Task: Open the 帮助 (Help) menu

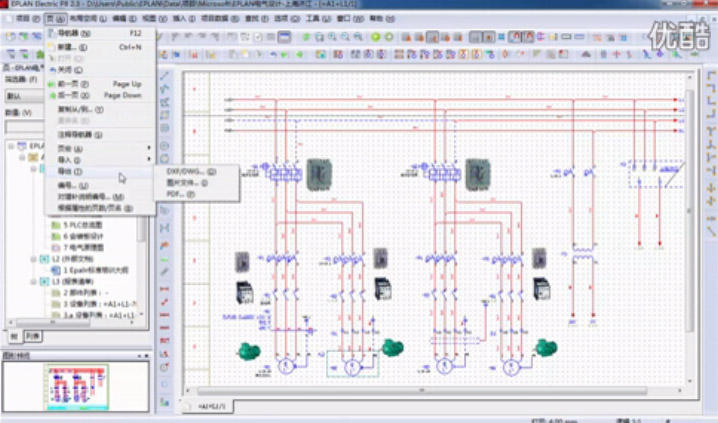Action: [x=382, y=19]
